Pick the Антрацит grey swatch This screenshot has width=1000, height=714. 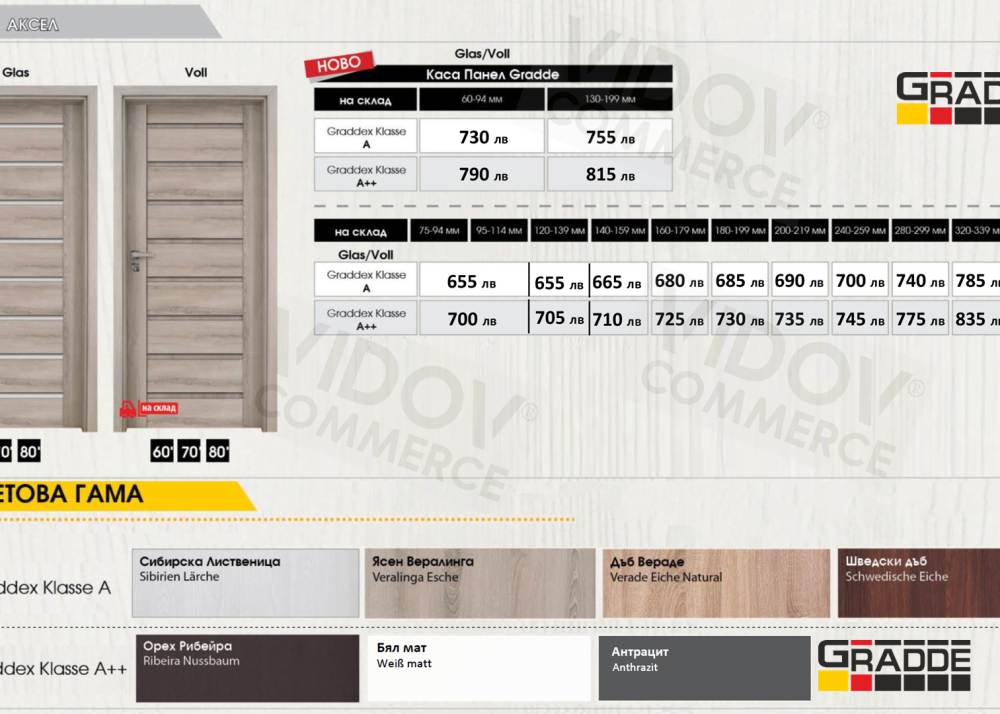(704, 668)
